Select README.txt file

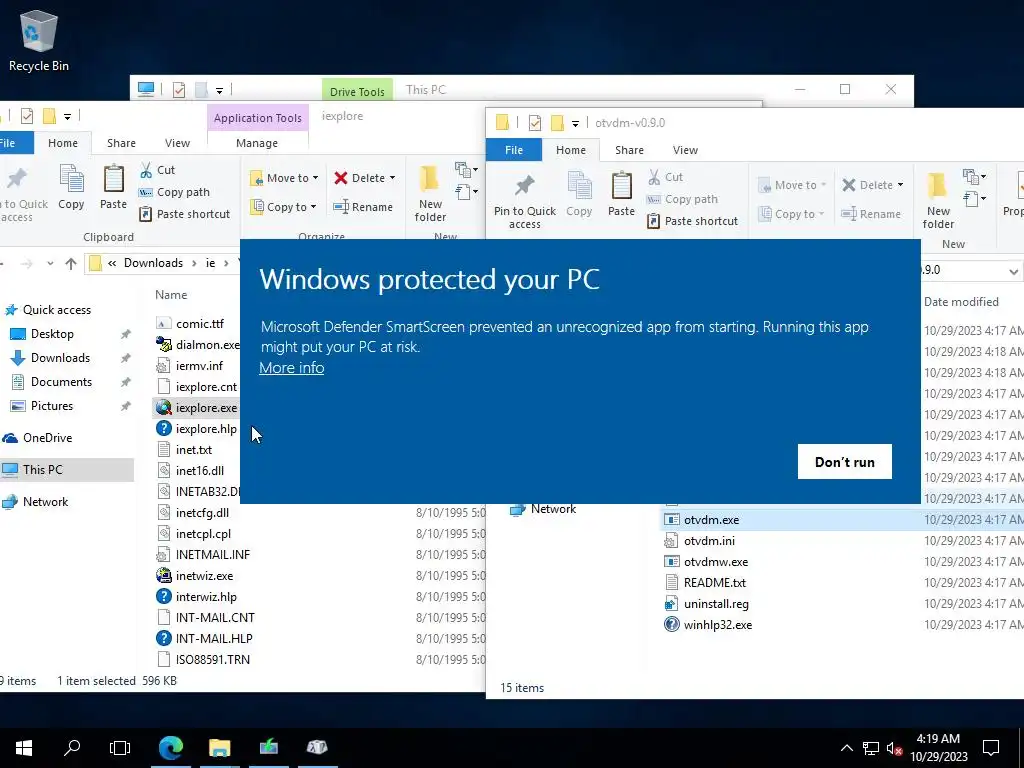(714, 583)
